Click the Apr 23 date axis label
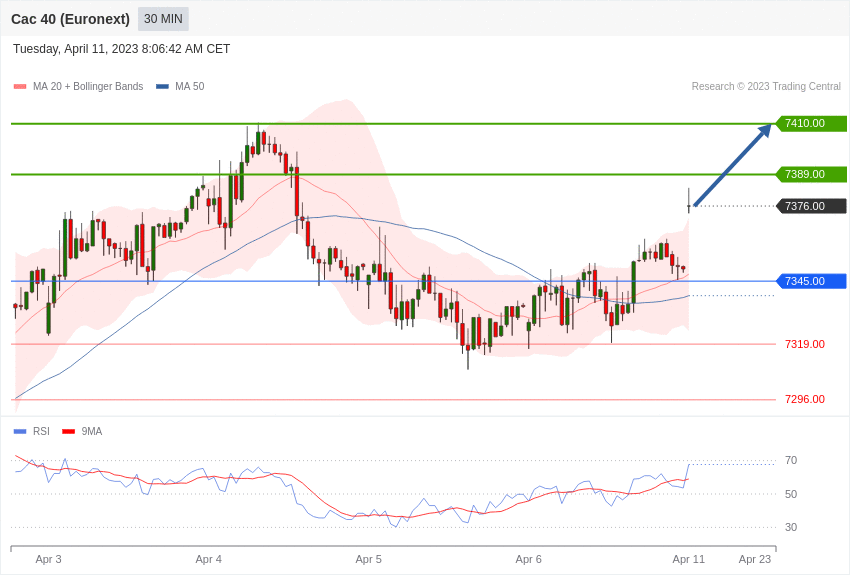The width and height of the screenshot is (850, 576). coord(755,559)
